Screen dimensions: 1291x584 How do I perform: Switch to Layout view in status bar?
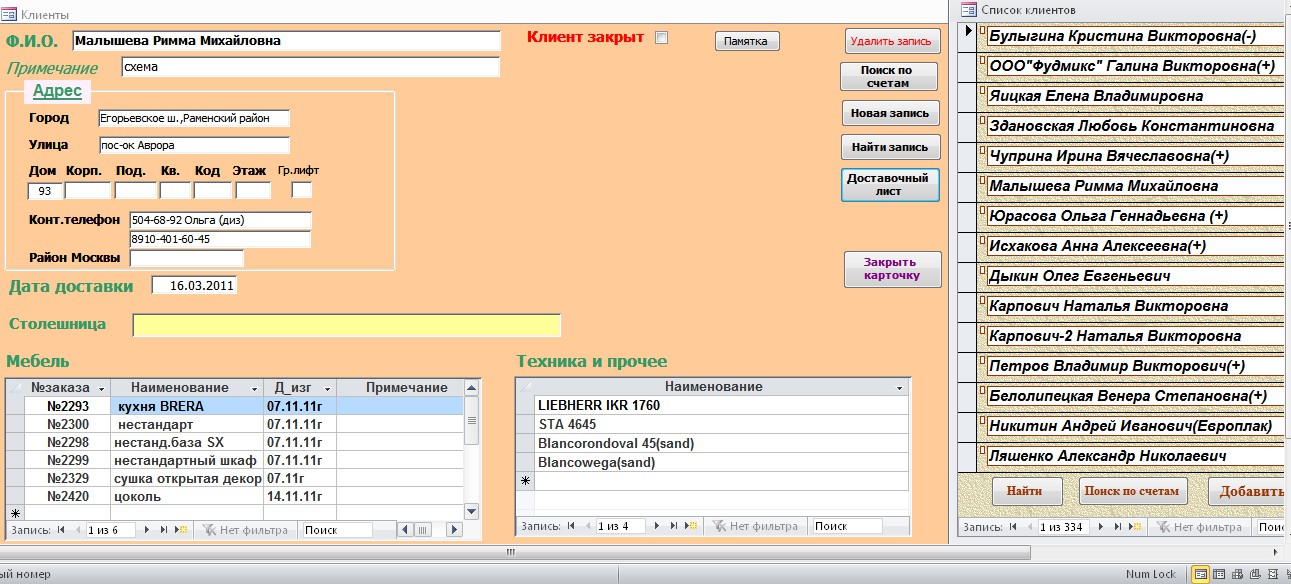1272,575
